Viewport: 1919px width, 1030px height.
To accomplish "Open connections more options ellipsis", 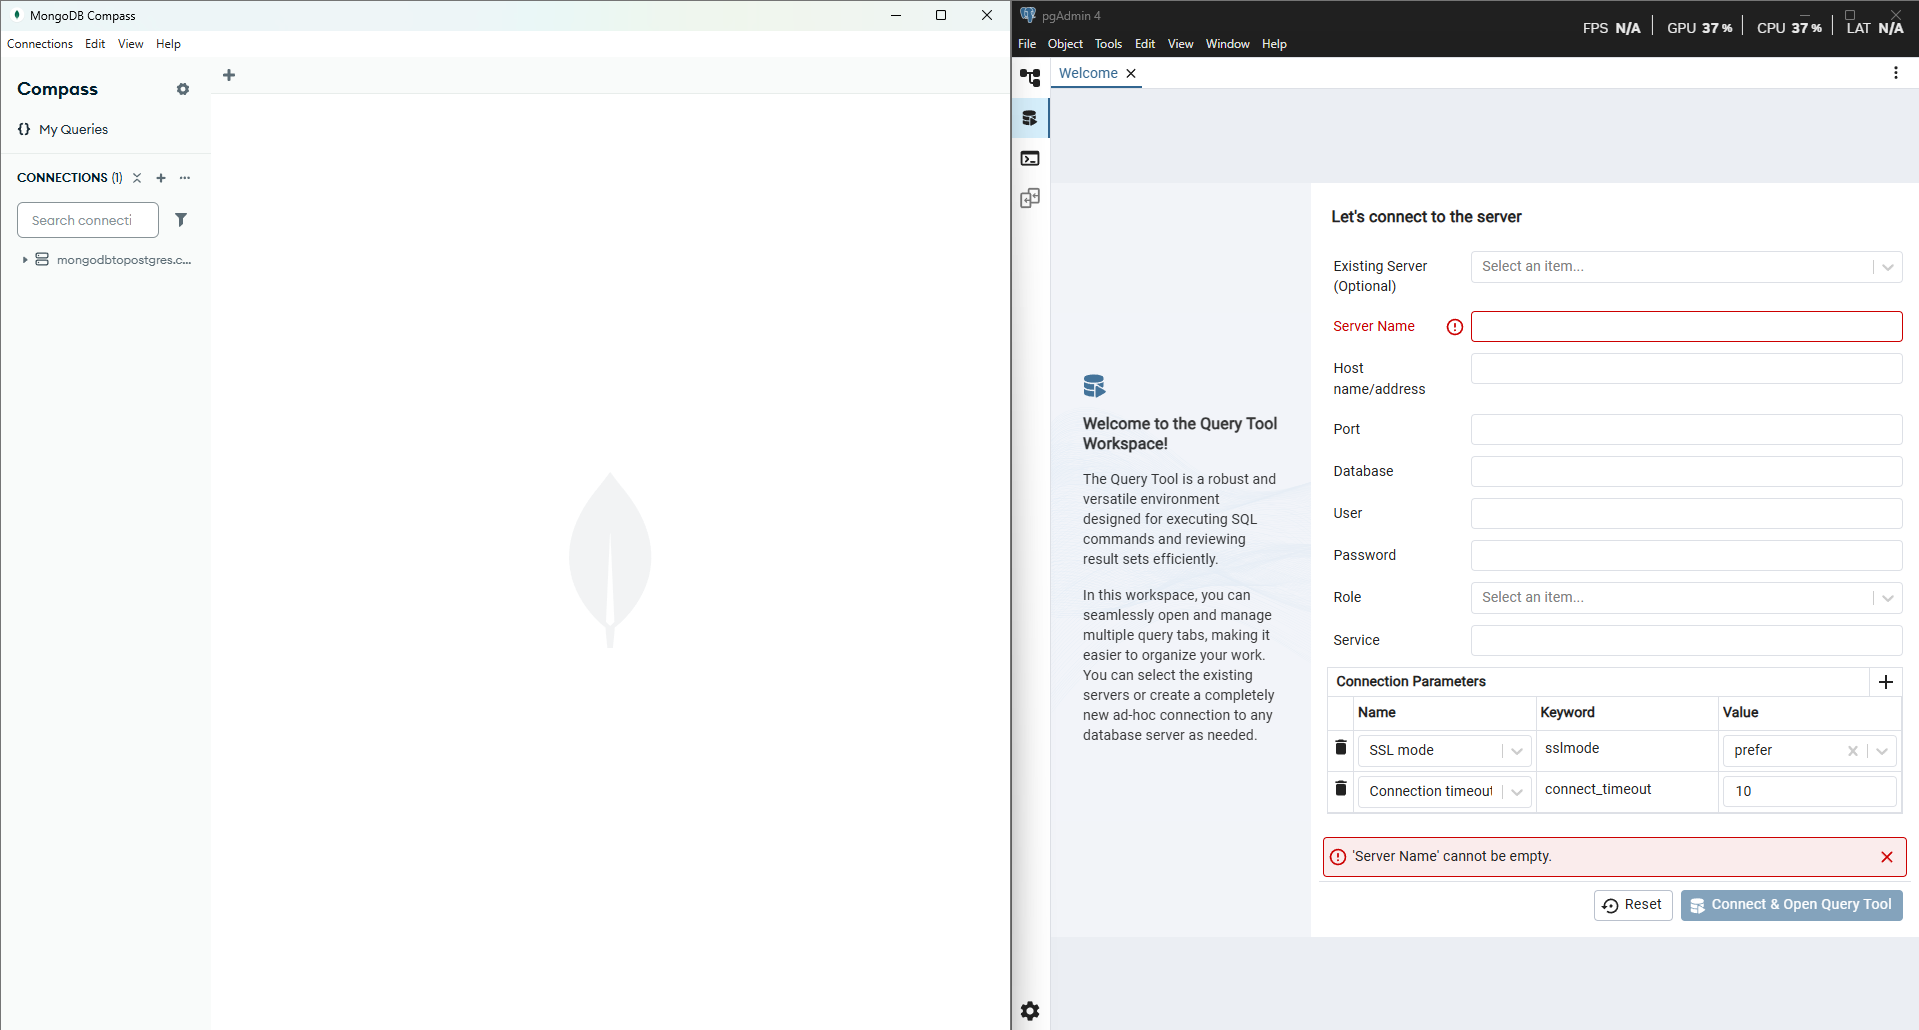I will coord(185,178).
